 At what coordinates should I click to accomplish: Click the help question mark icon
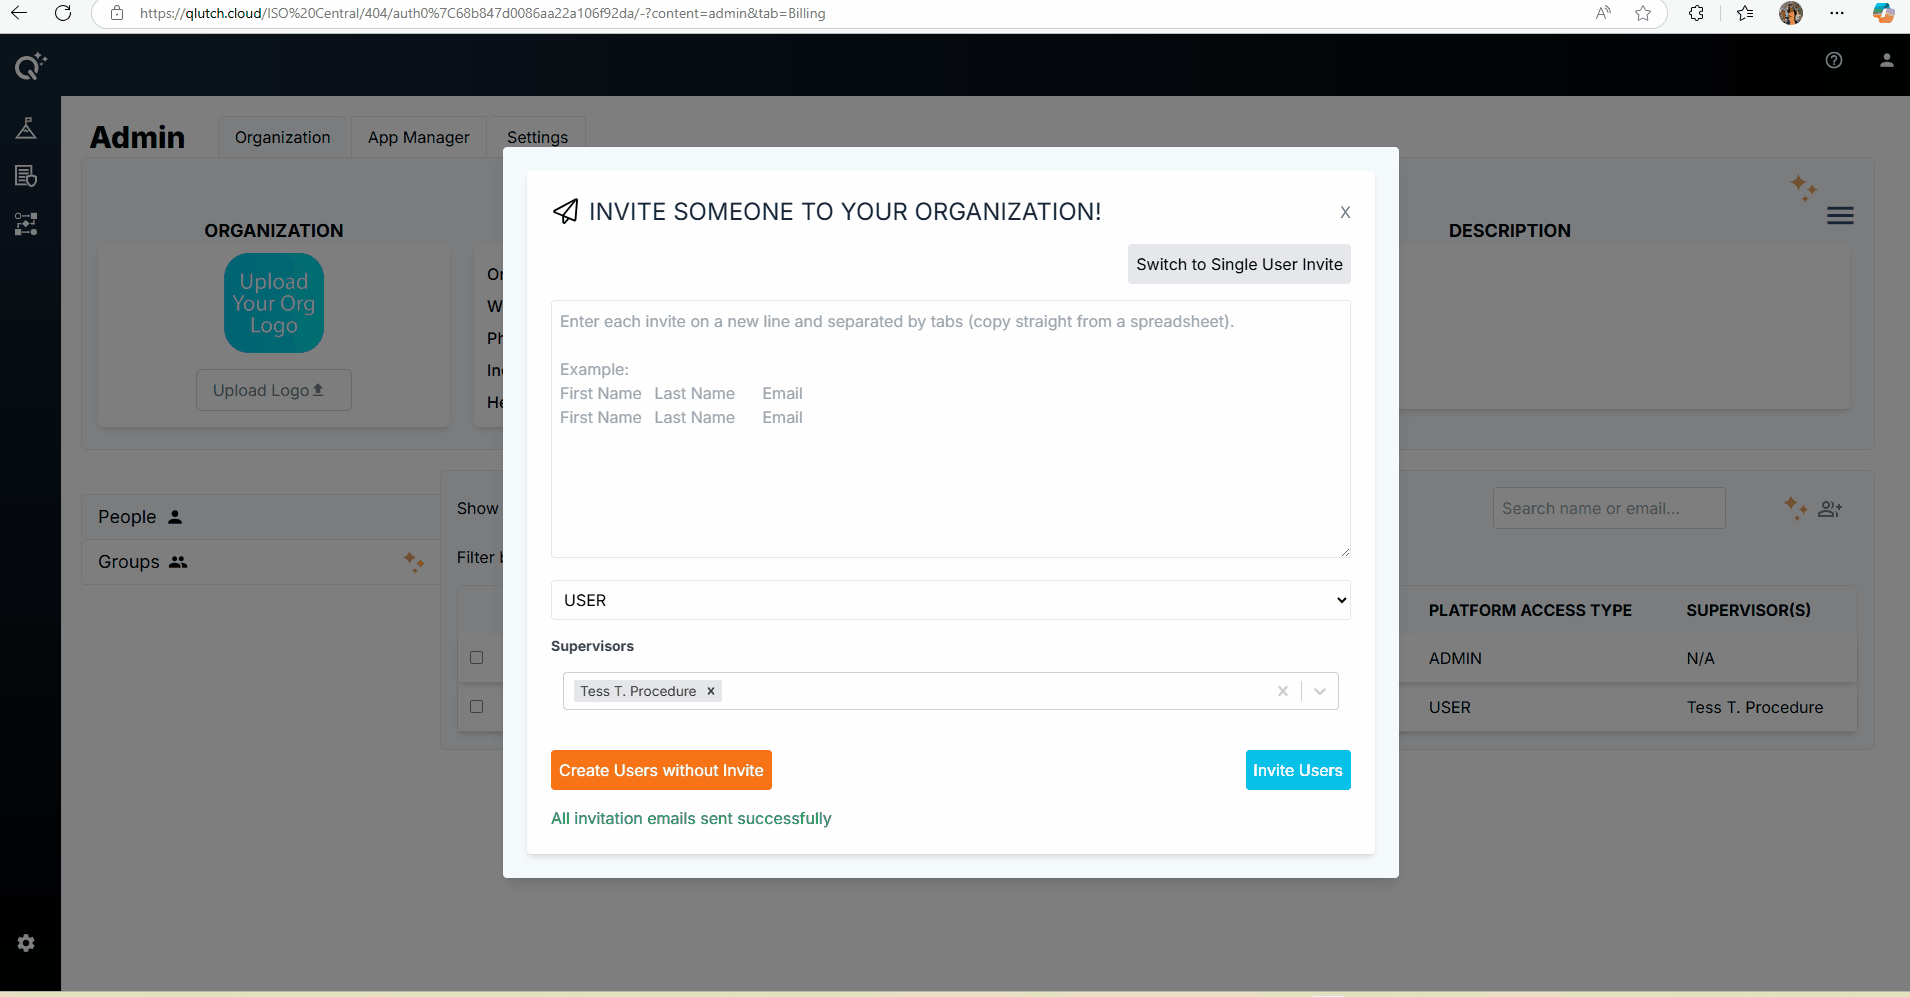[x=1834, y=60]
